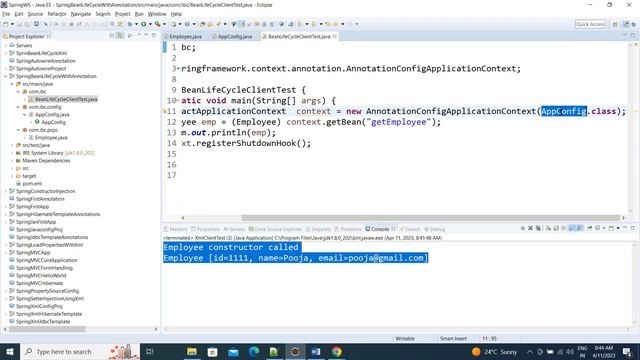Collapse All in Project Explorer toolbar

[x=112, y=36]
